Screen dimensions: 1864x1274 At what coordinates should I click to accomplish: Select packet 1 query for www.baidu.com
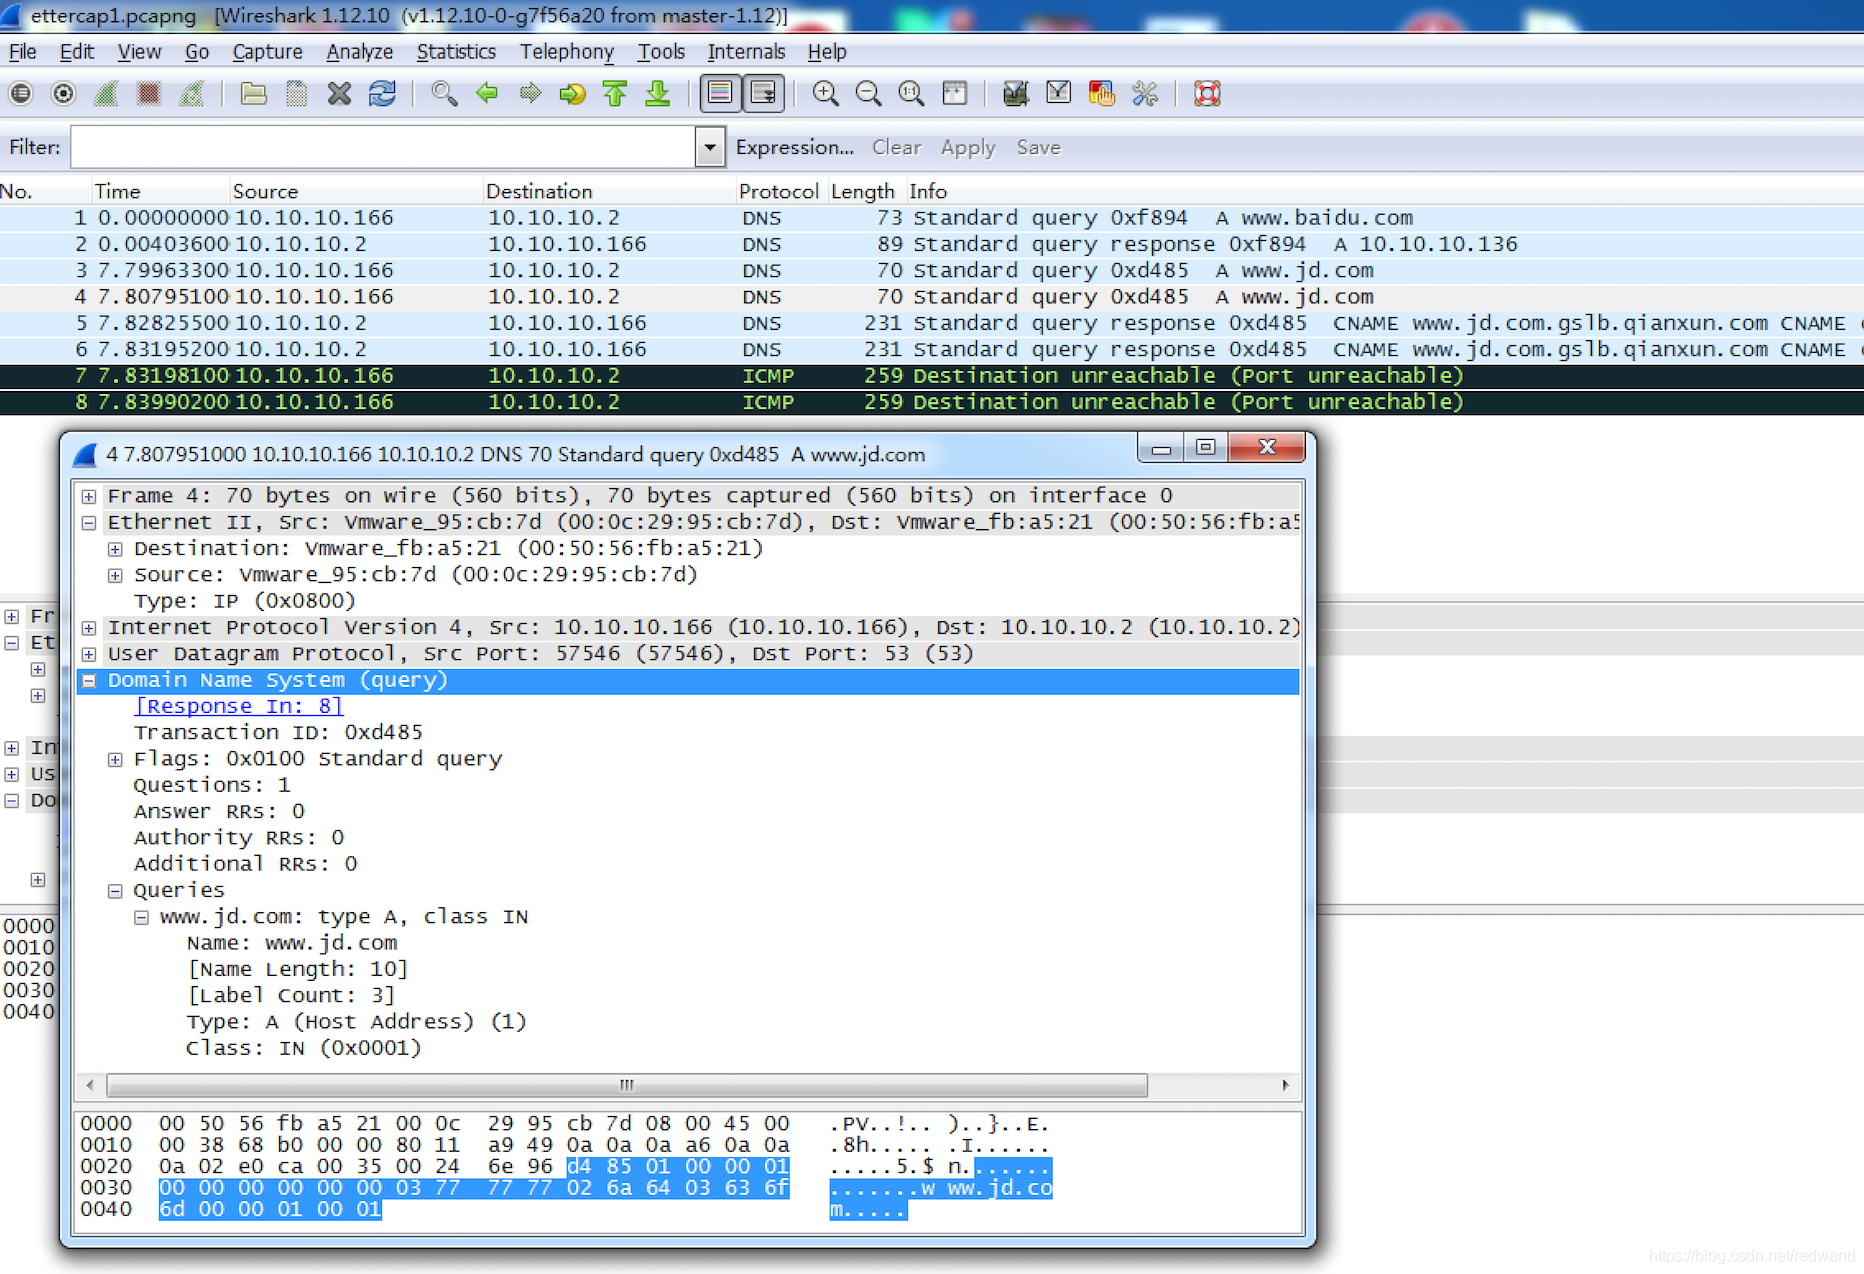pyautogui.click(x=932, y=218)
